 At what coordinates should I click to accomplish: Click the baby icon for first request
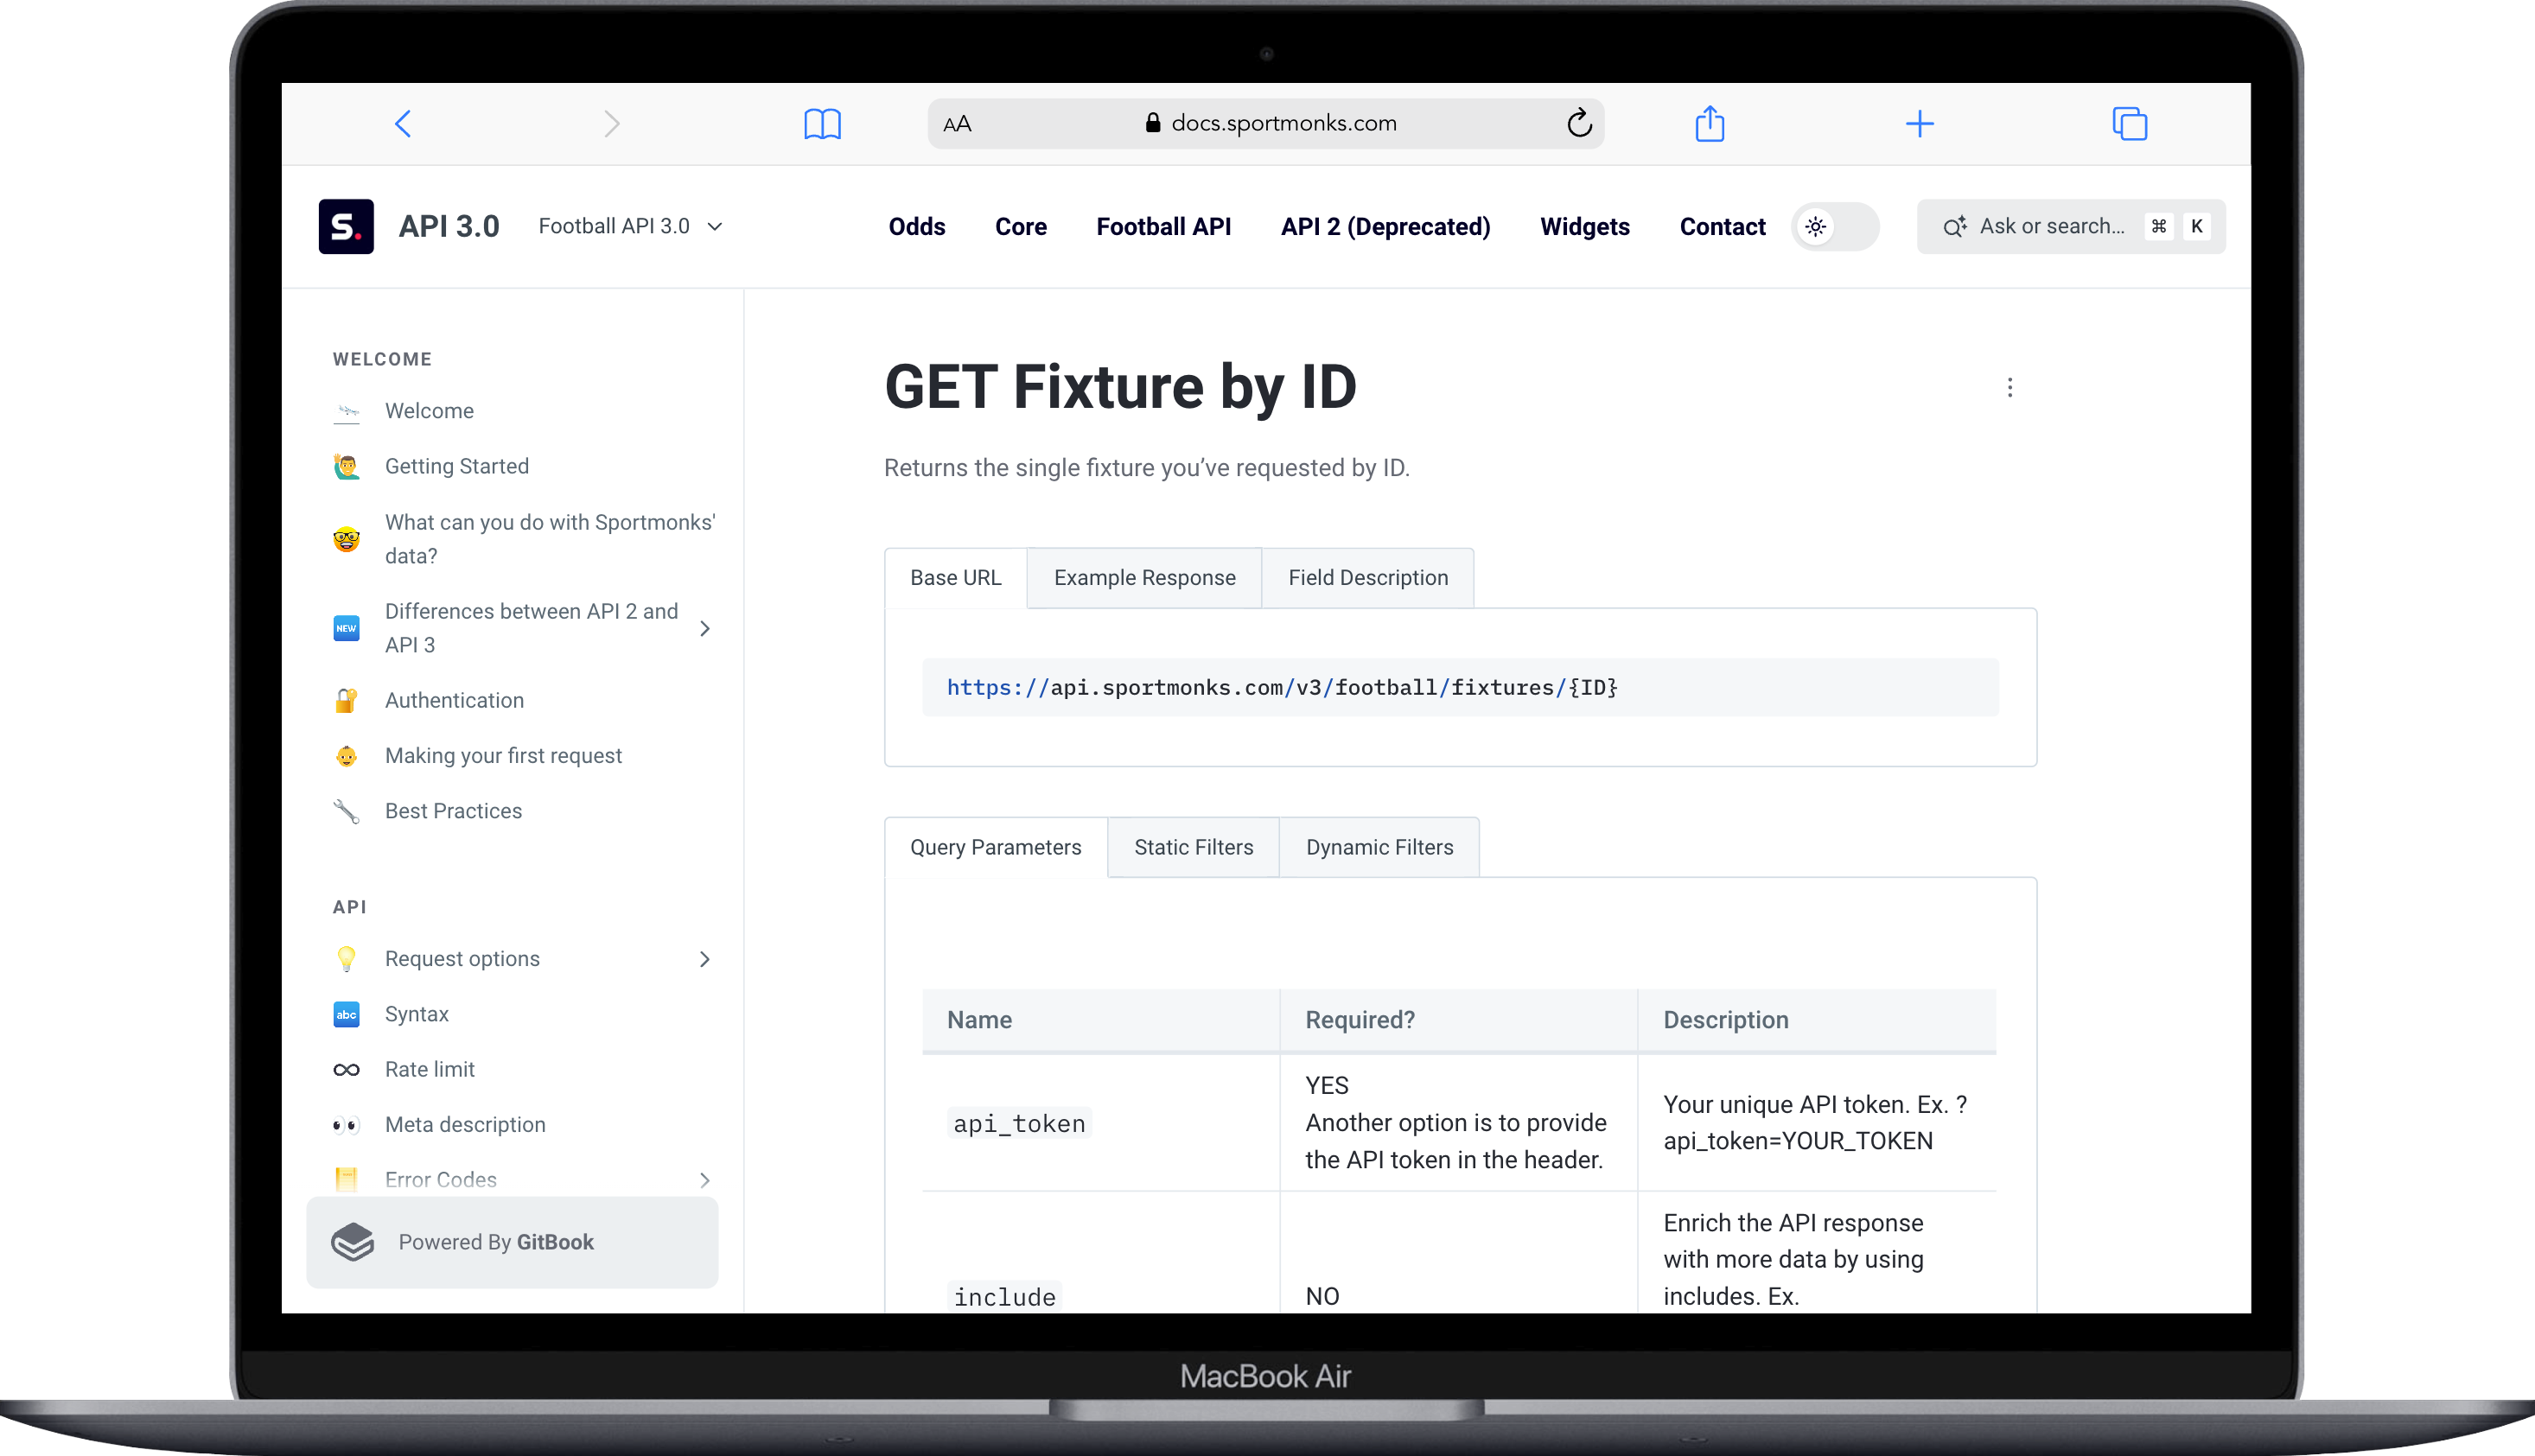pyautogui.click(x=346, y=756)
